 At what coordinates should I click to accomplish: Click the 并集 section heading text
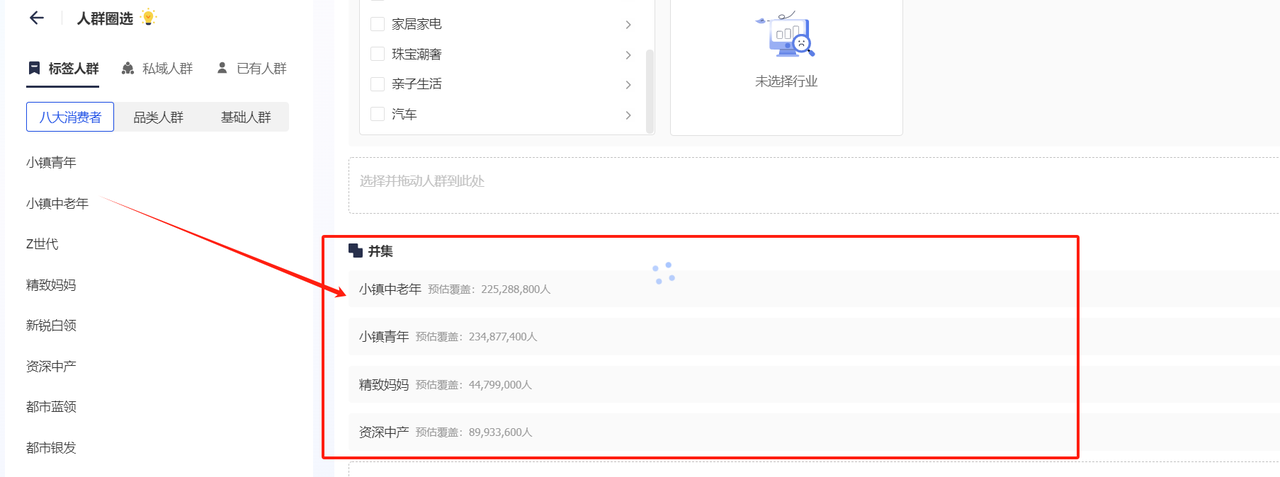(x=381, y=251)
